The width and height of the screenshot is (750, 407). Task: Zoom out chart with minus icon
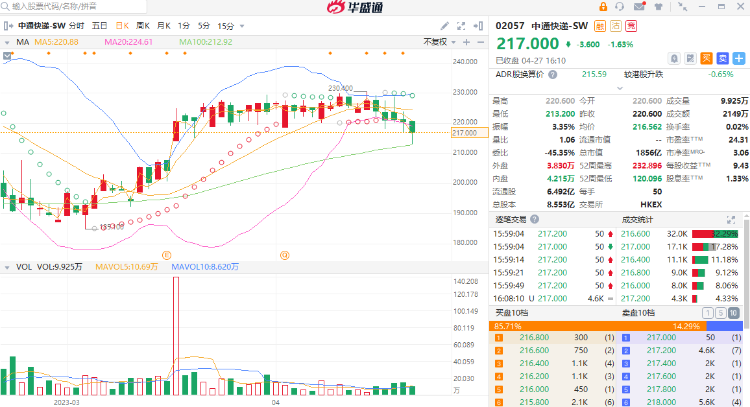coord(481,42)
